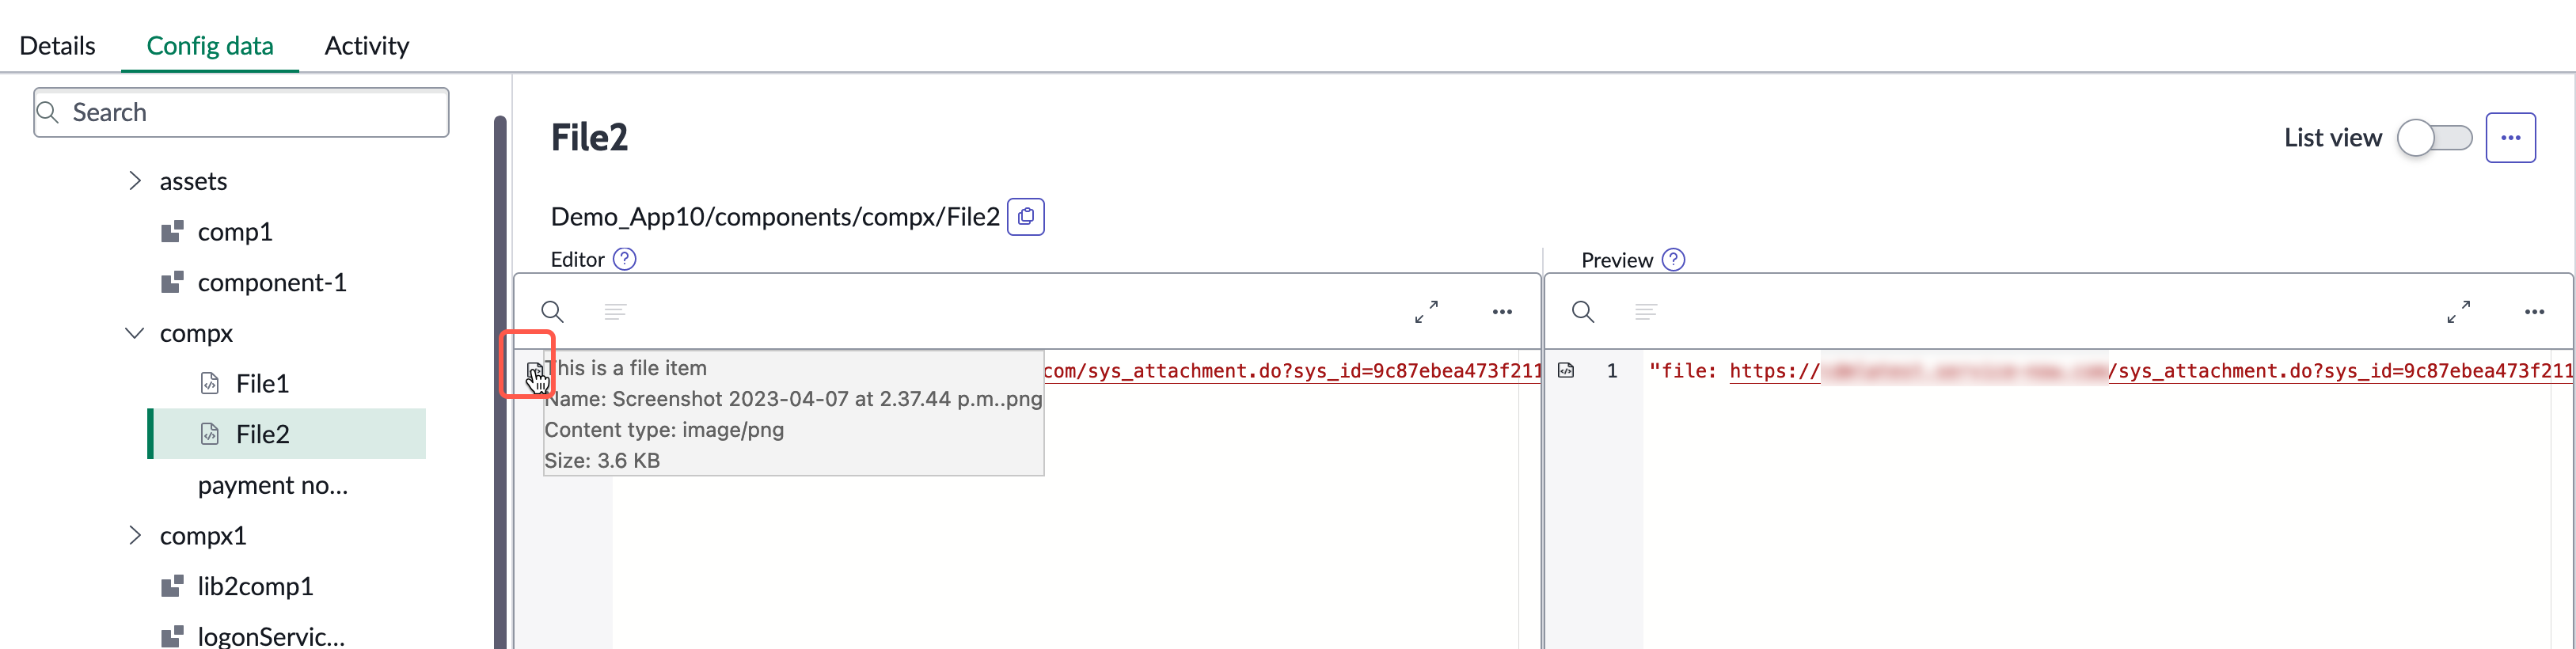Select the Config data tab

[x=210, y=46]
